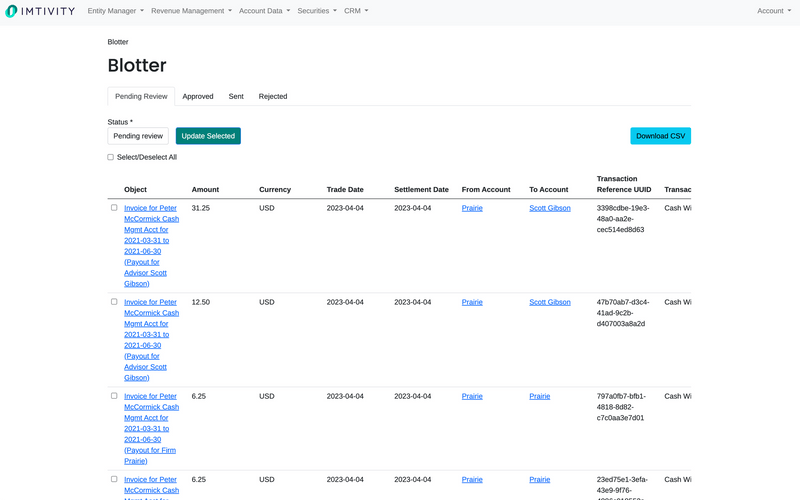
Task: Open the Scott Gibson link in first row
Action: (550, 208)
